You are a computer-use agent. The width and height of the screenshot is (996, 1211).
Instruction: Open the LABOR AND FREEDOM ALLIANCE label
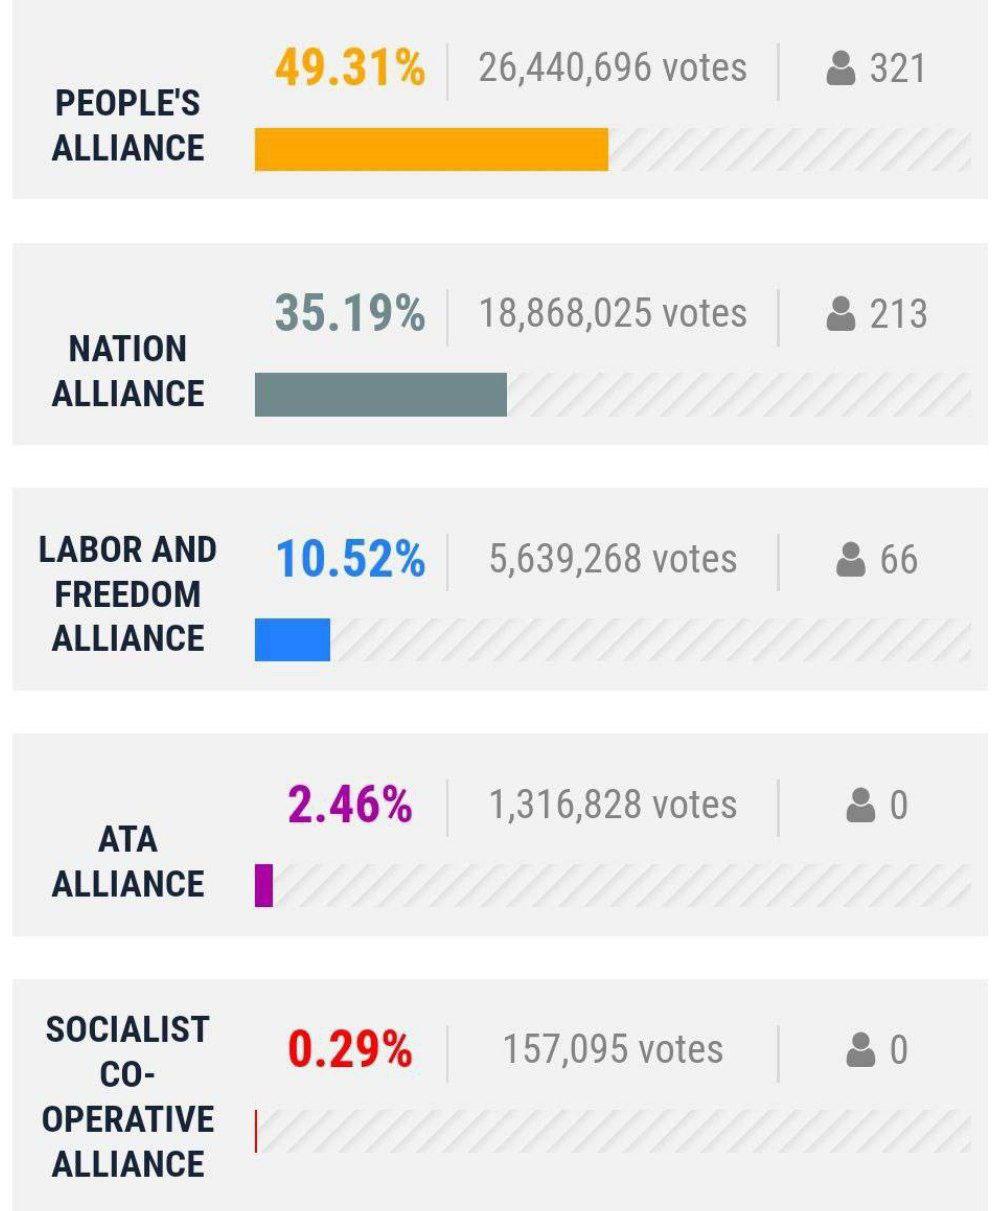tap(127, 594)
